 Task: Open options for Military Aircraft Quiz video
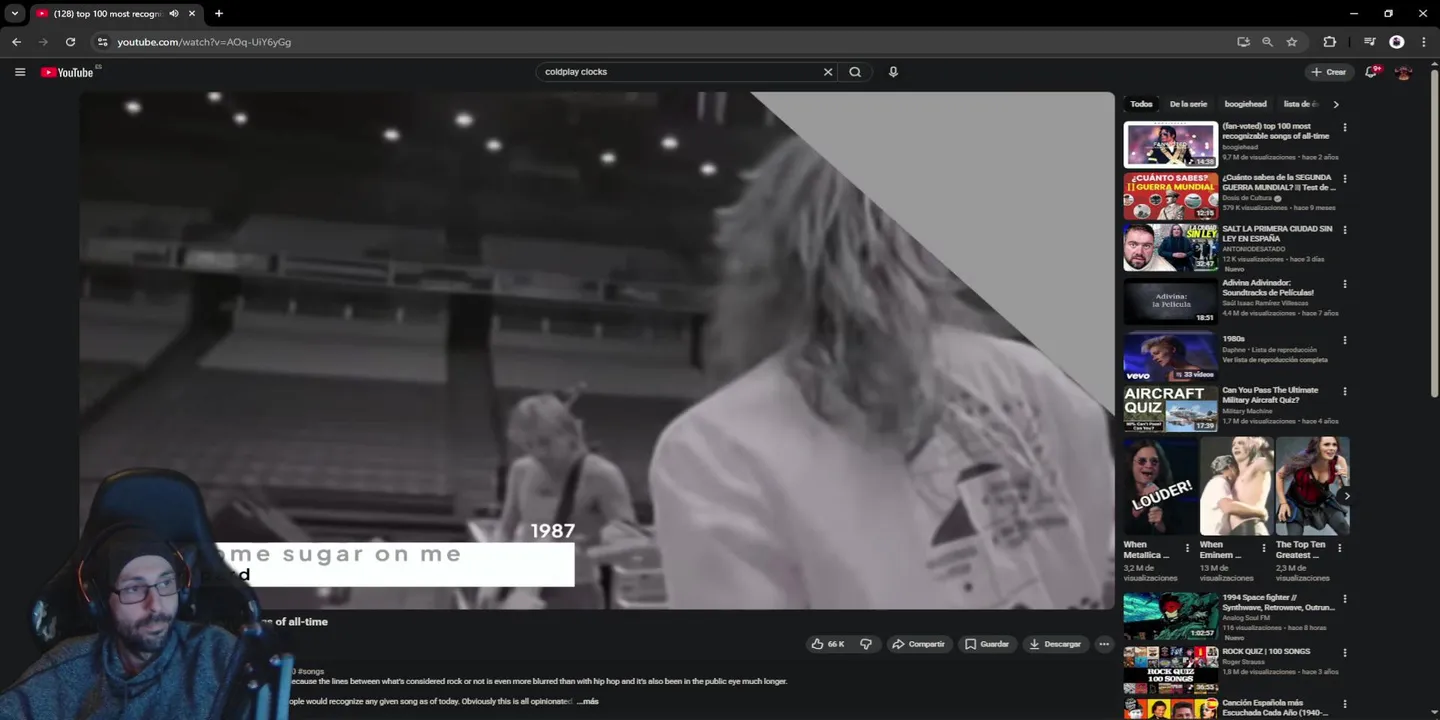coord(1345,392)
